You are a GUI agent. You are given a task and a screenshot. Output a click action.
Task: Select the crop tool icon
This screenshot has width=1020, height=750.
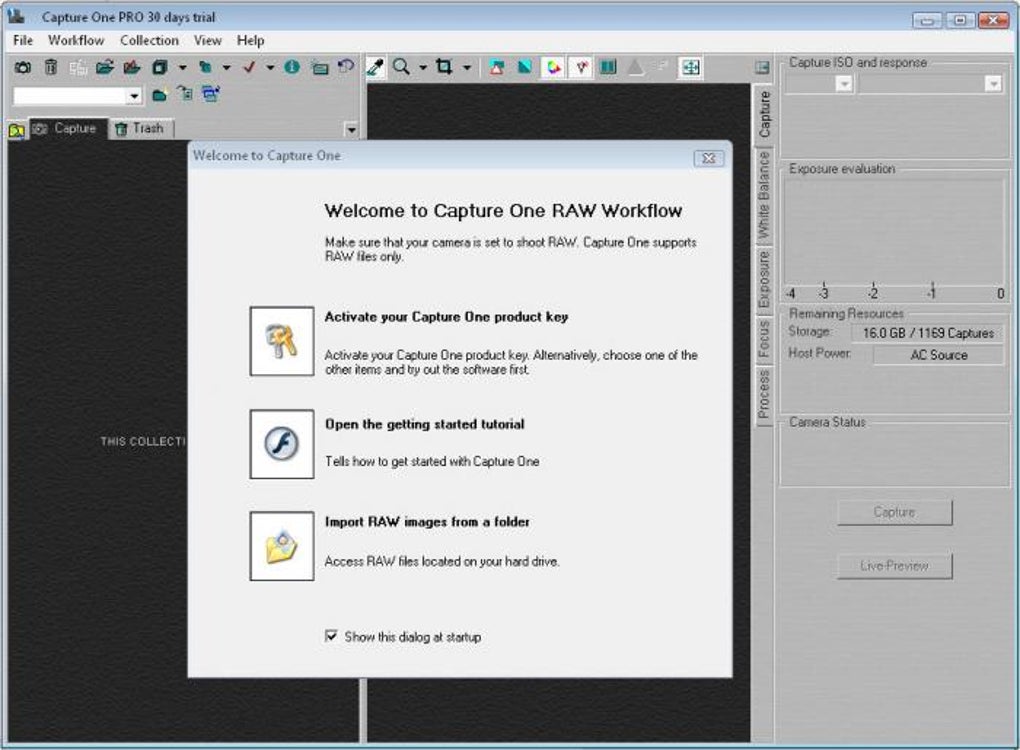click(444, 66)
